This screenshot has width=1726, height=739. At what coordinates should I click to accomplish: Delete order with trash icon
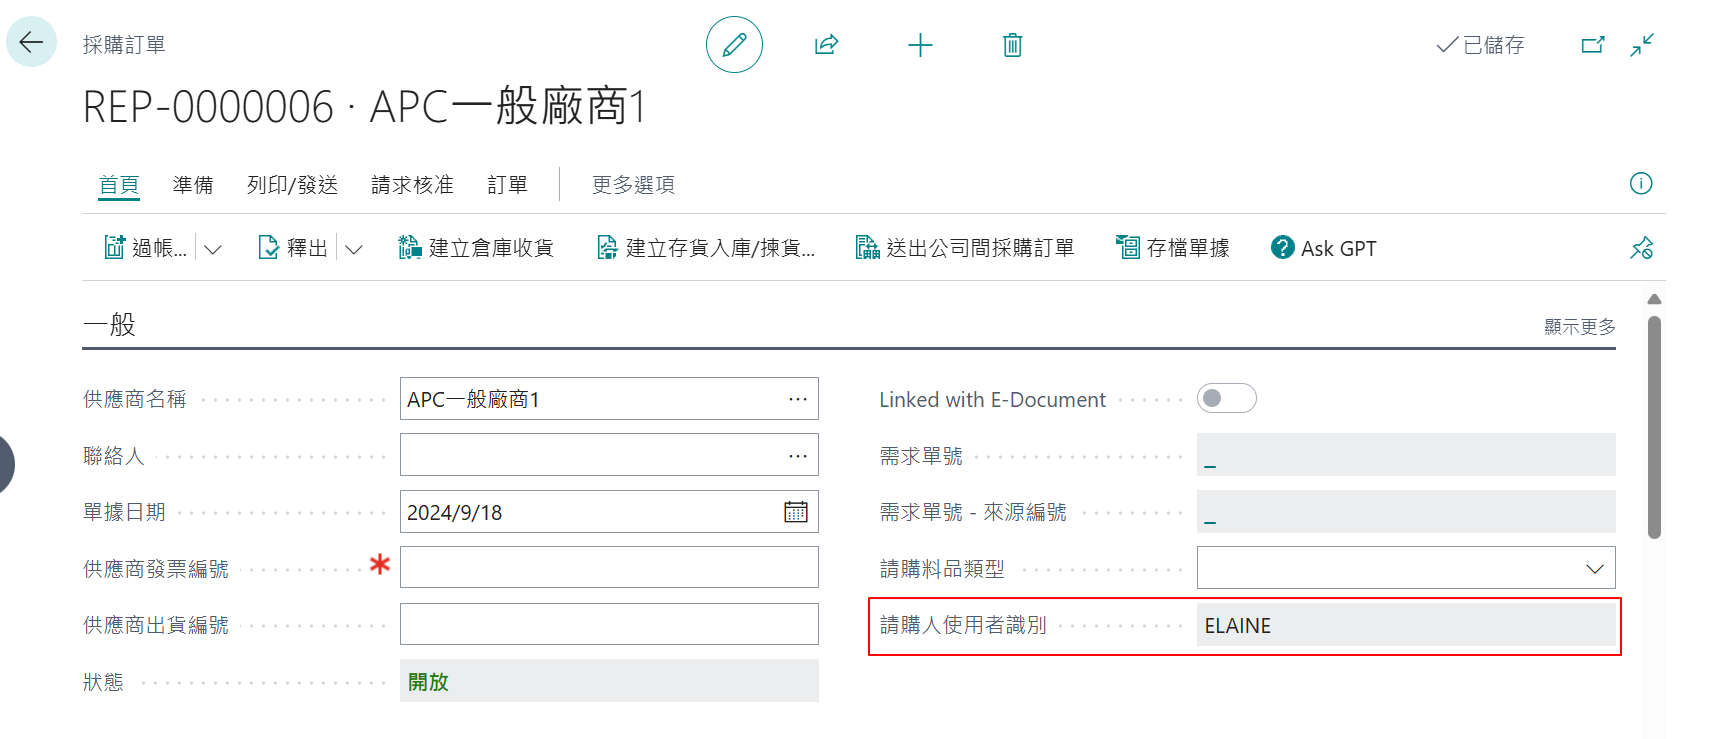point(1012,45)
